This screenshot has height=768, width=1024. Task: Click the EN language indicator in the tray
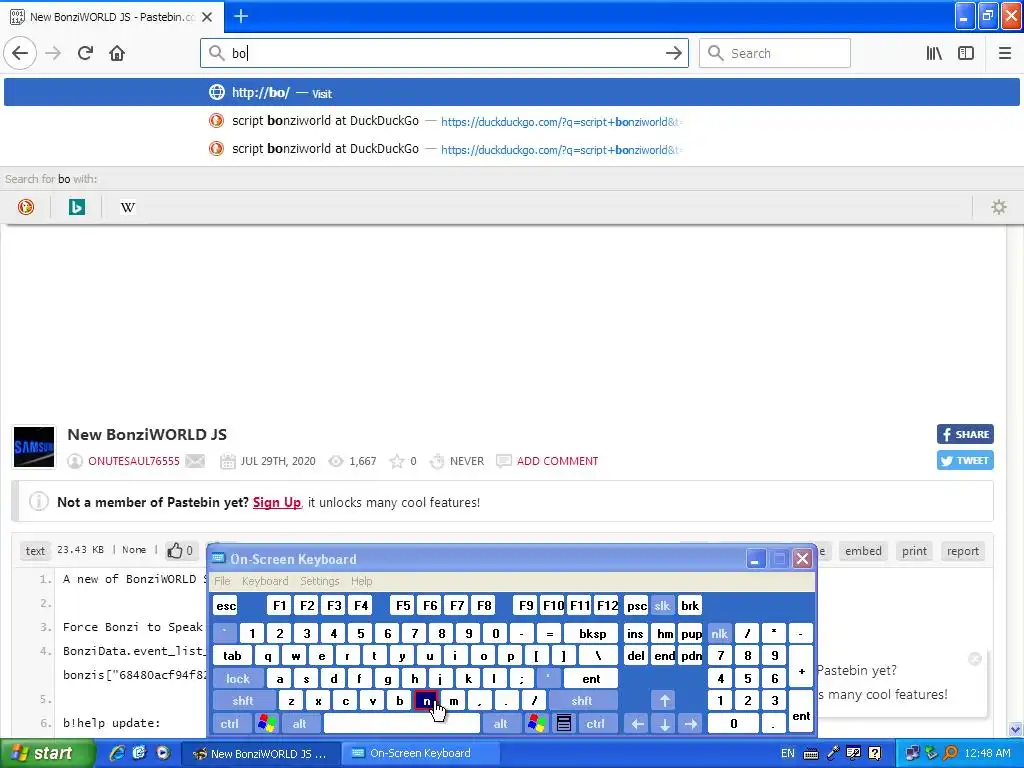click(x=788, y=754)
